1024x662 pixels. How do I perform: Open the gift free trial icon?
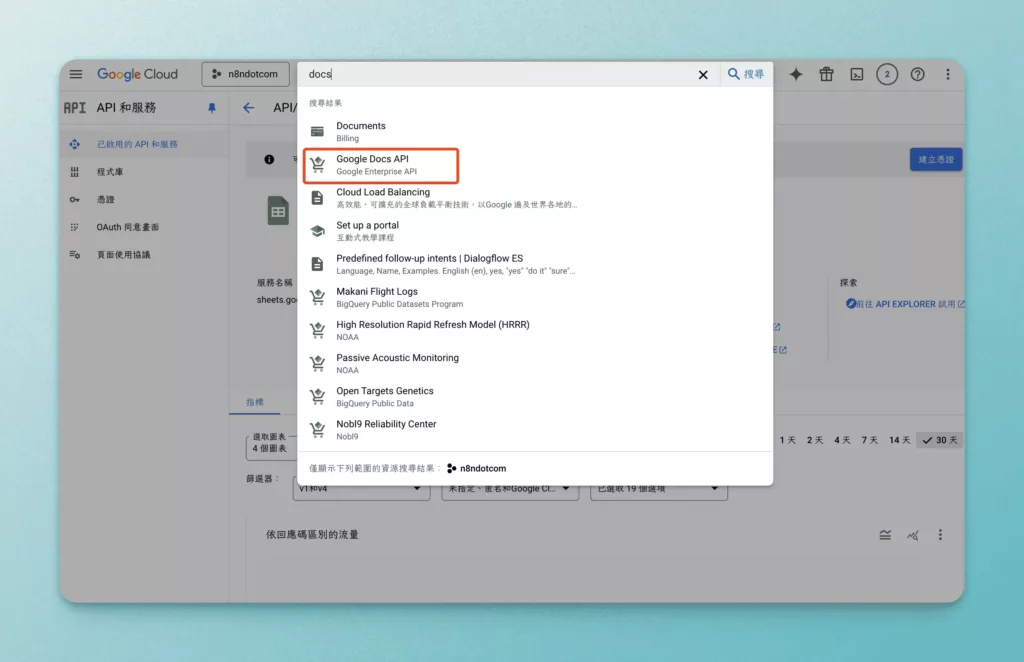pyautogui.click(x=826, y=74)
